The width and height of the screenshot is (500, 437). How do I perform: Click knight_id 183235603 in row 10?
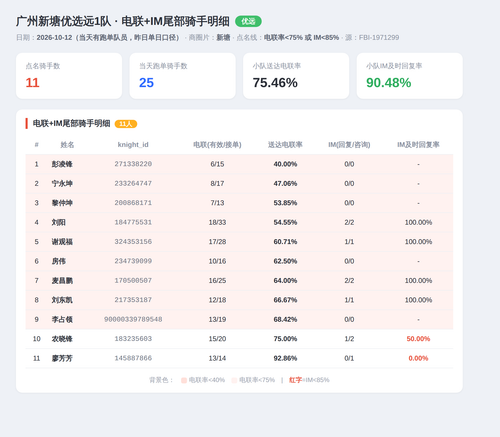tap(133, 339)
